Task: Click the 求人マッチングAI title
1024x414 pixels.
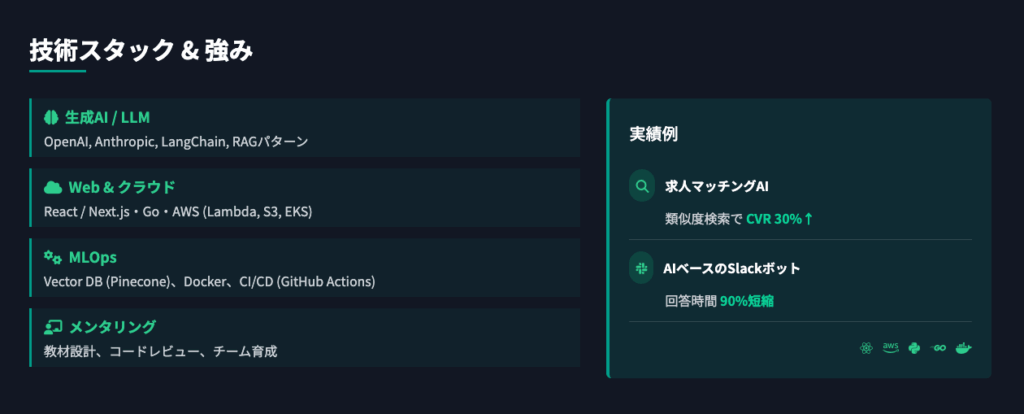Action: click(x=716, y=186)
